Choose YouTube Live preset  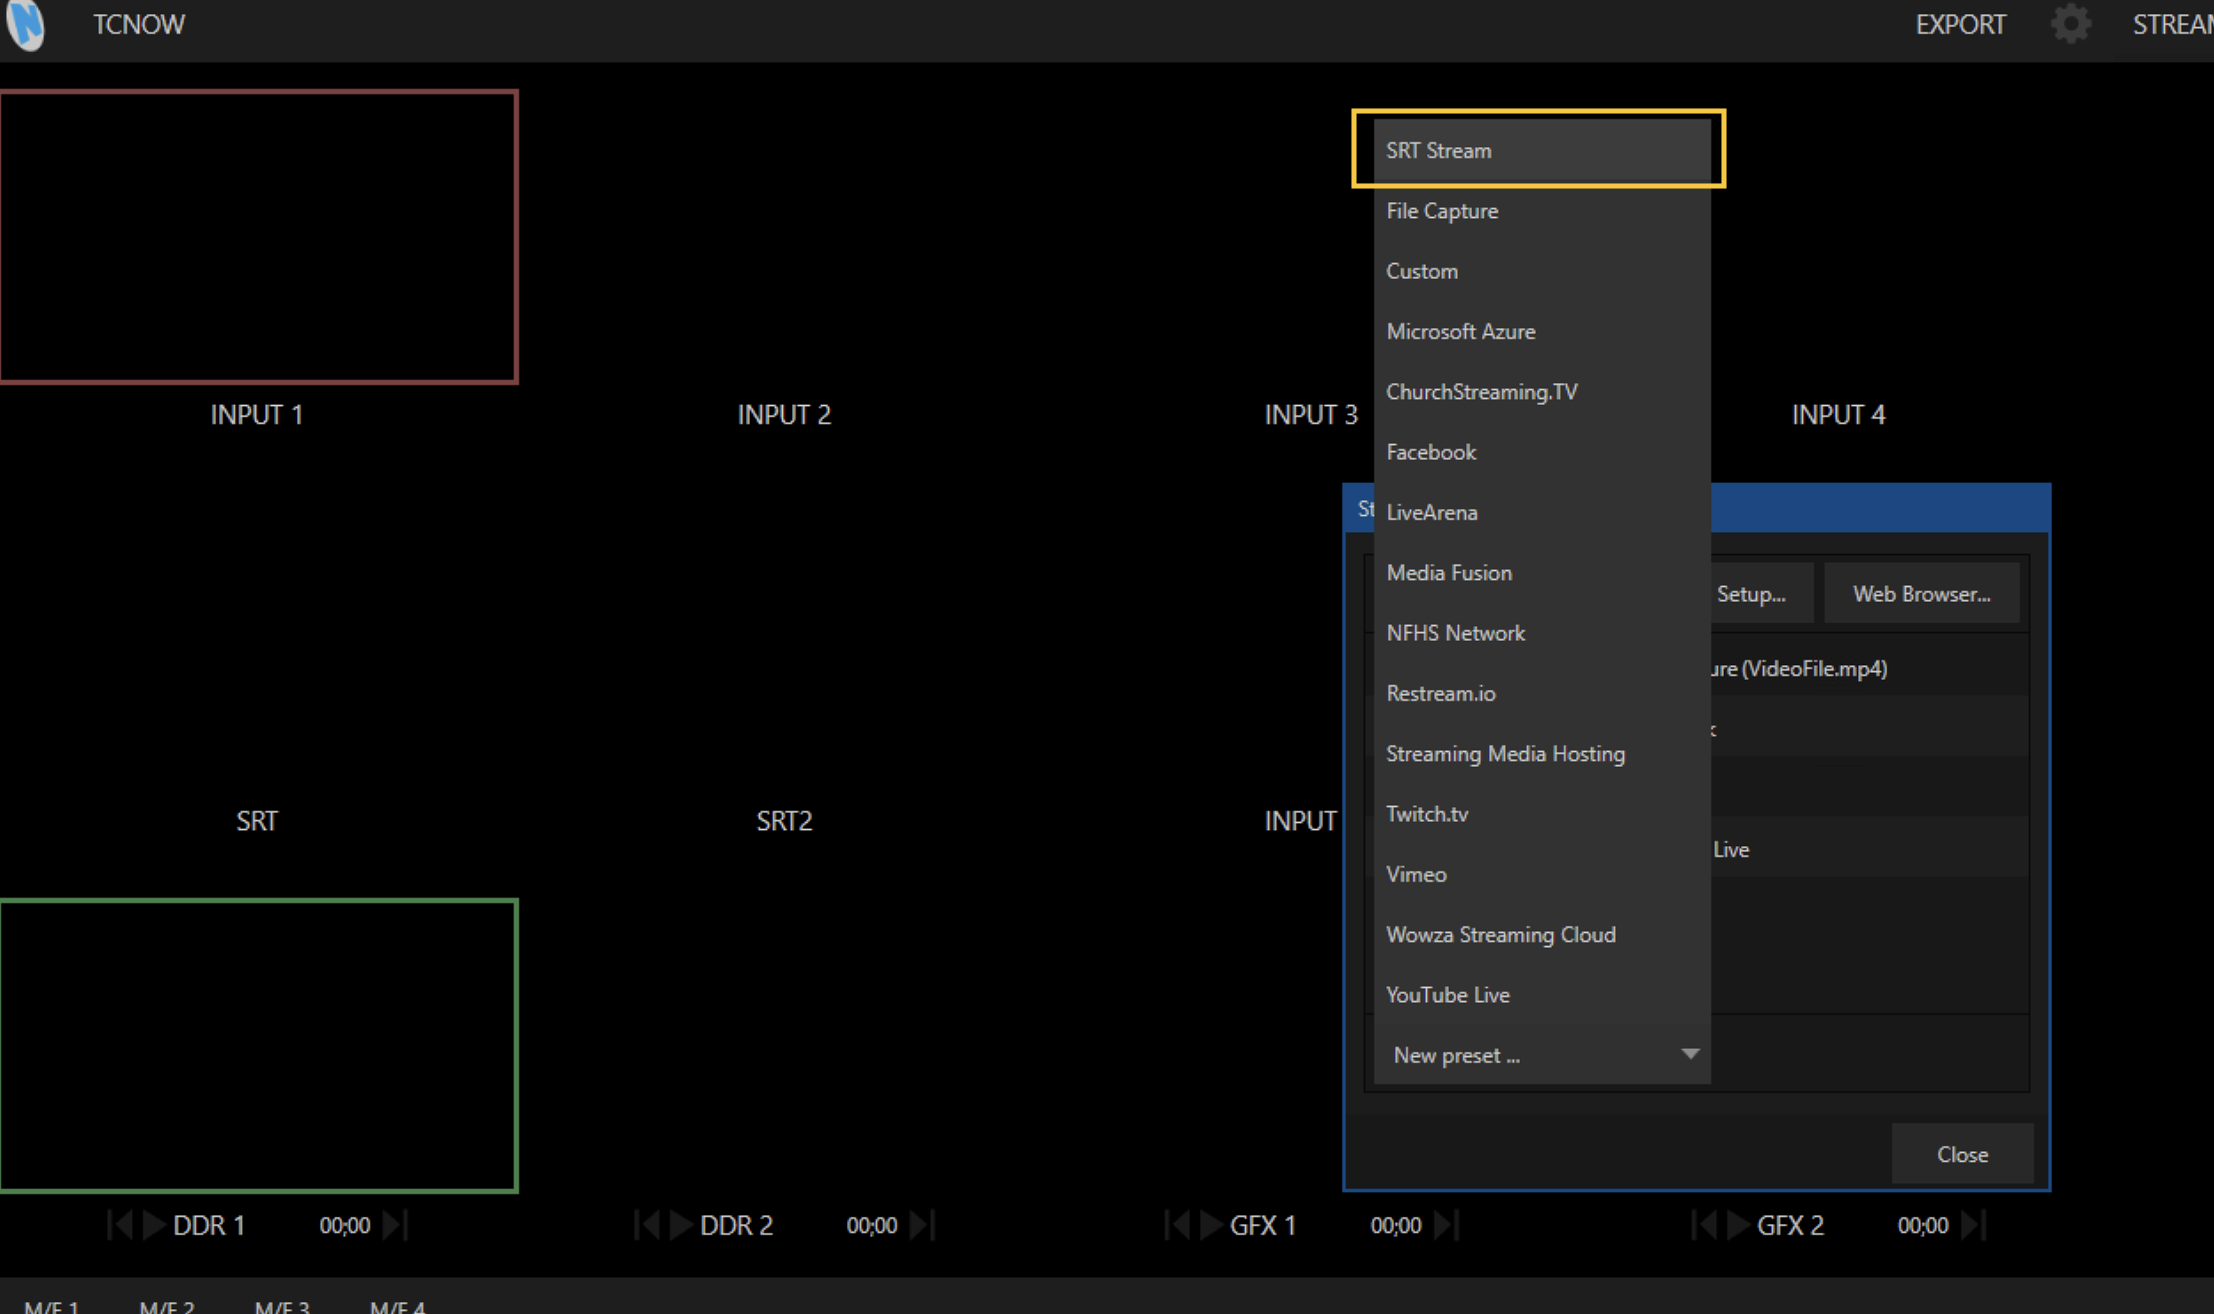pyautogui.click(x=1542, y=995)
